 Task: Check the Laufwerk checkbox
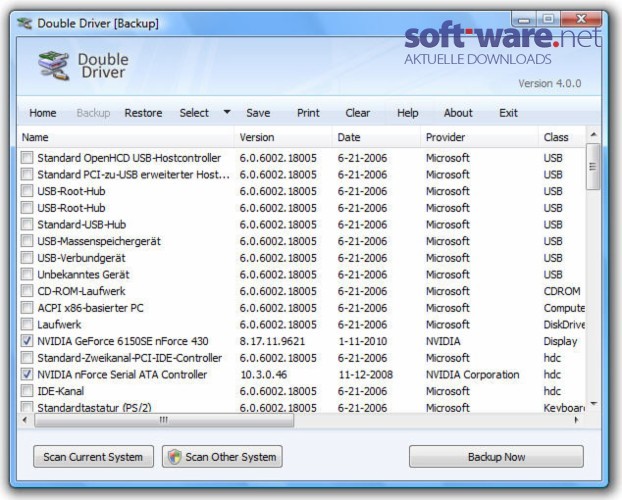(27, 324)
